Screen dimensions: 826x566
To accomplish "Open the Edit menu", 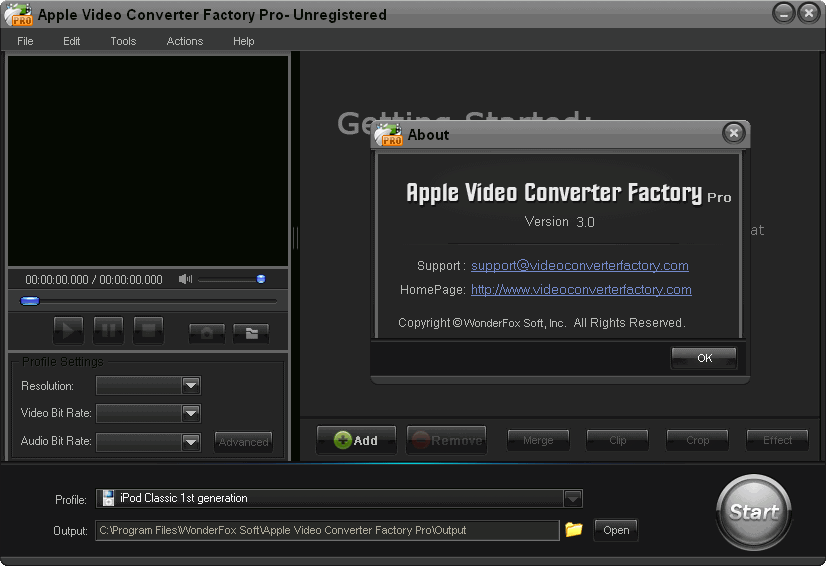I will [71, 41].
